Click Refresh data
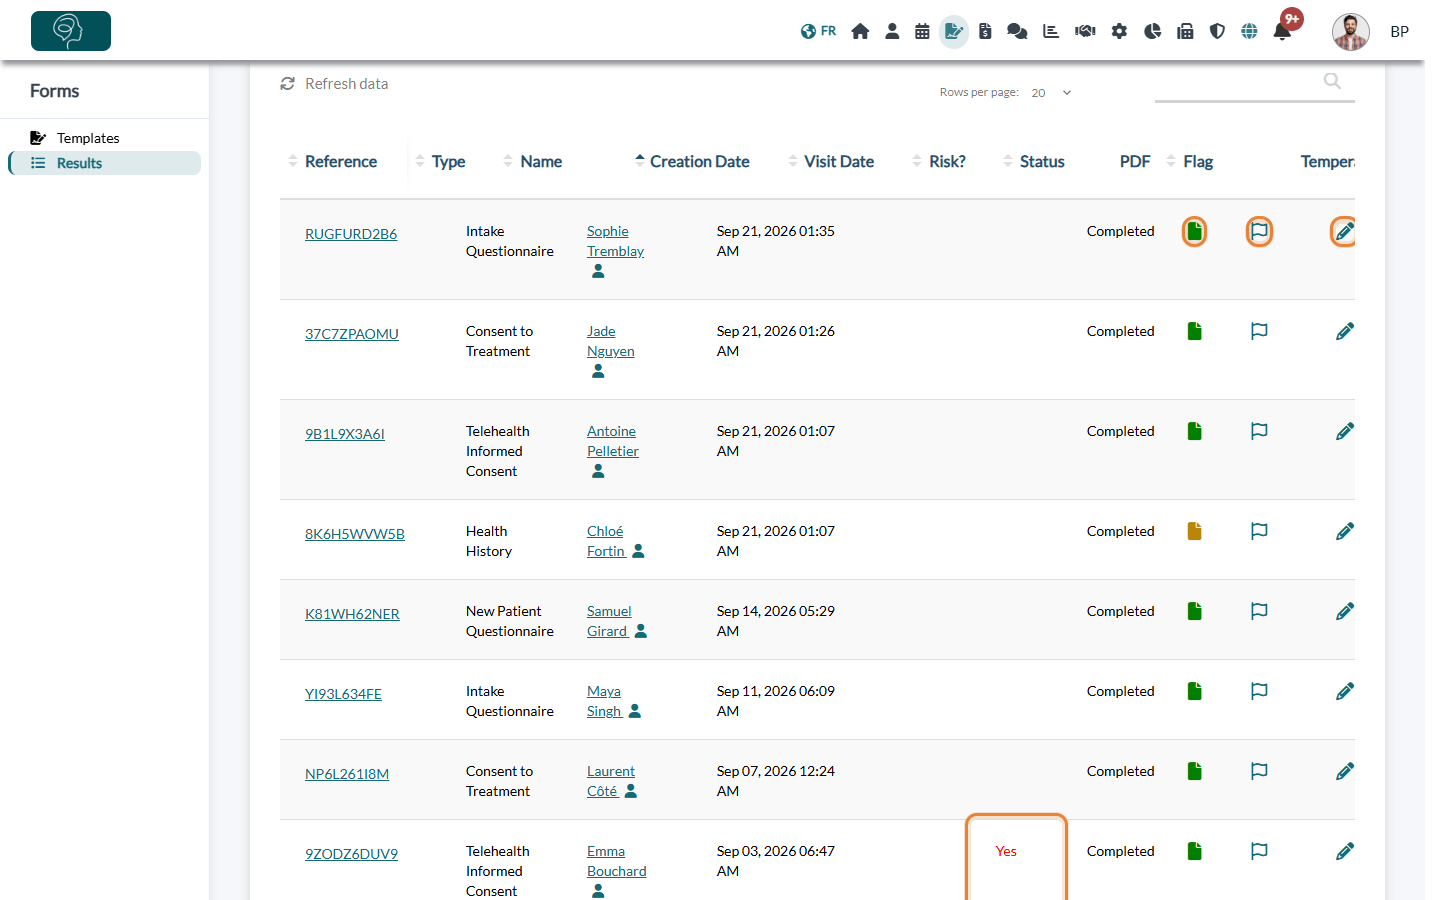The image size is (1440, 900). [334, 84]
